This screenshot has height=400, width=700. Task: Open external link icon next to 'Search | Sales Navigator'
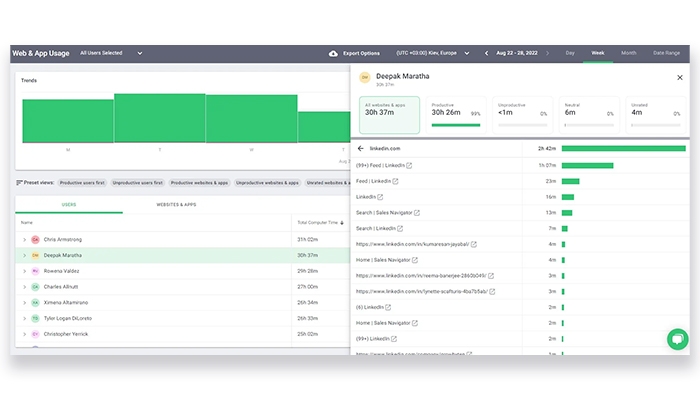click(417, 212)
